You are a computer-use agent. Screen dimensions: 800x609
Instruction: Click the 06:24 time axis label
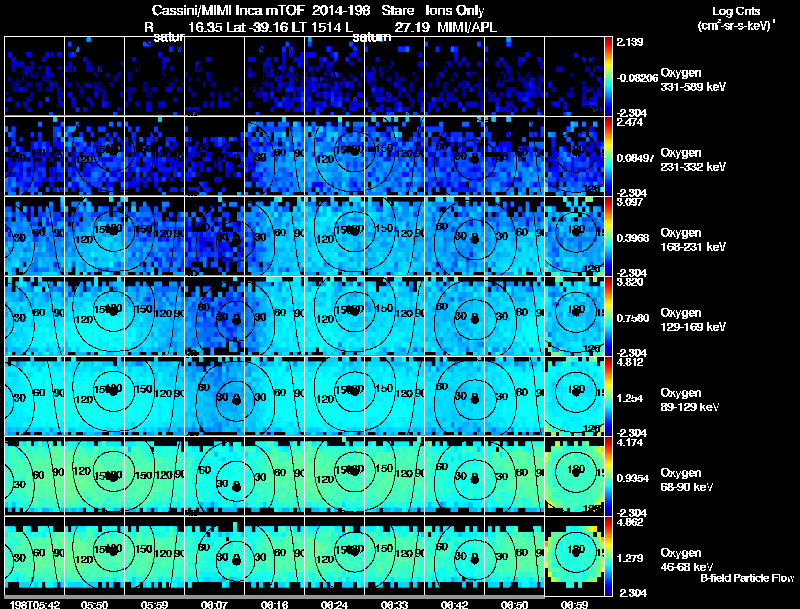tap(334, 604)
